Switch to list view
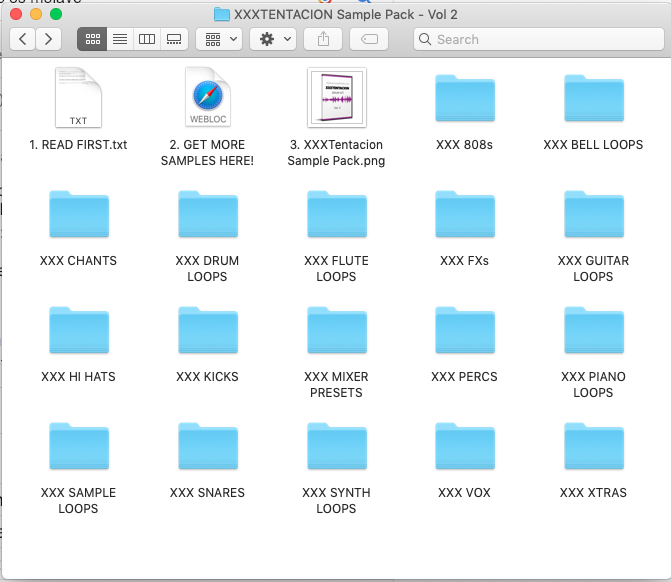 click(120, 39)
